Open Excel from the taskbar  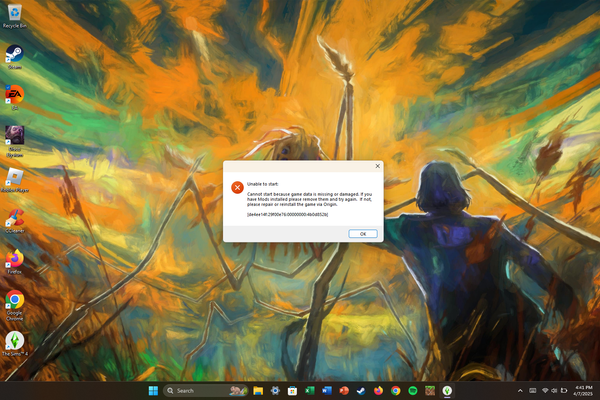(309, 390)
